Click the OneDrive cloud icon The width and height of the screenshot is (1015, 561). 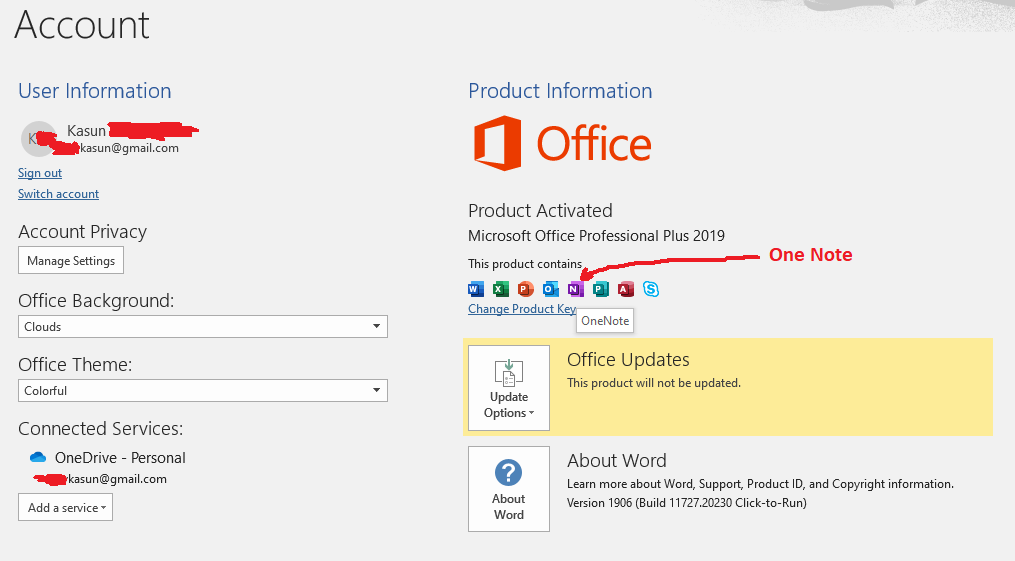38,457
